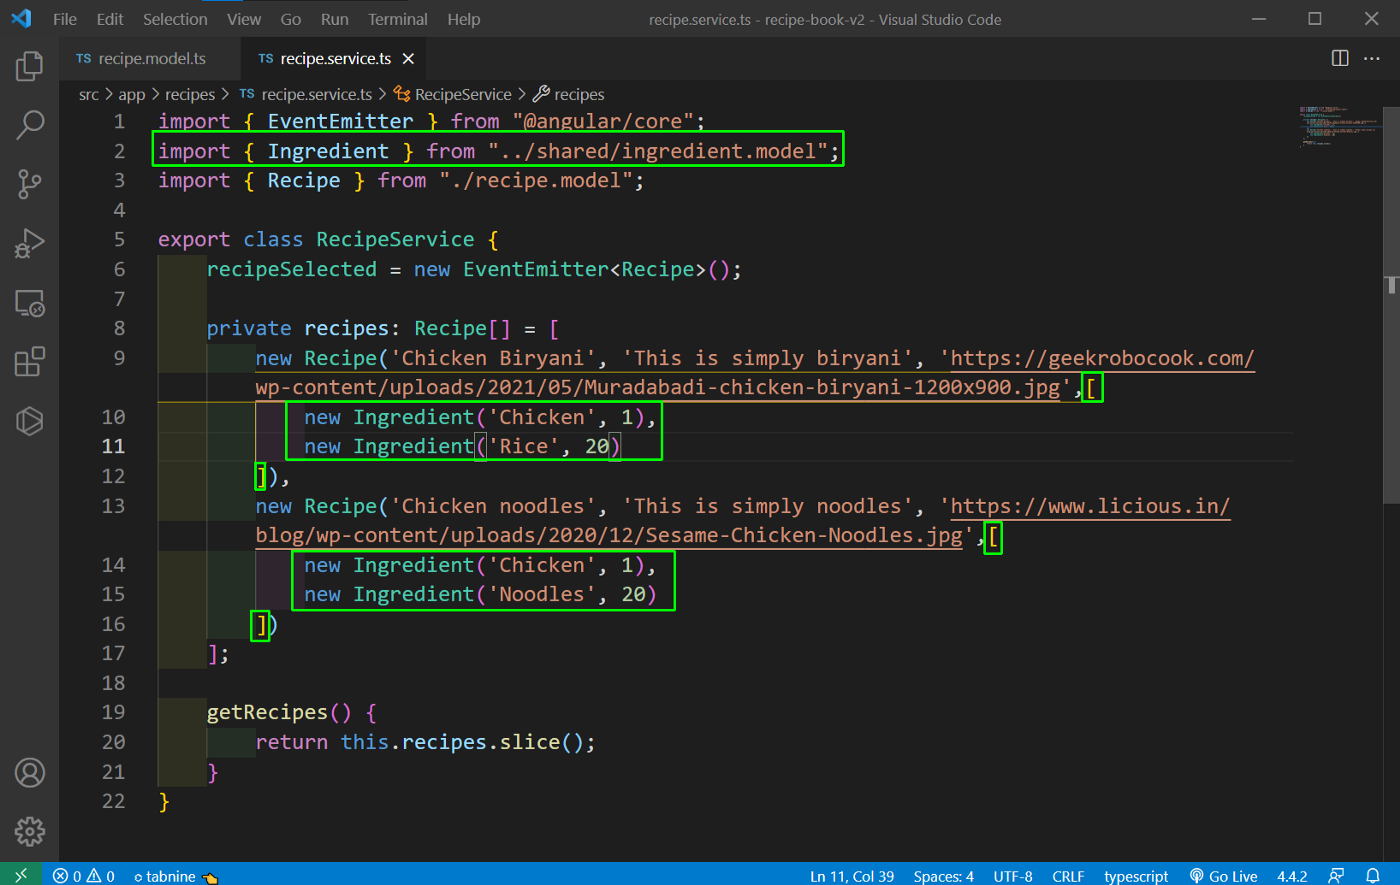The width and height of the screenshot is (1400, 885).
Task: Open the Source Control view
Action: click(29, 184)
